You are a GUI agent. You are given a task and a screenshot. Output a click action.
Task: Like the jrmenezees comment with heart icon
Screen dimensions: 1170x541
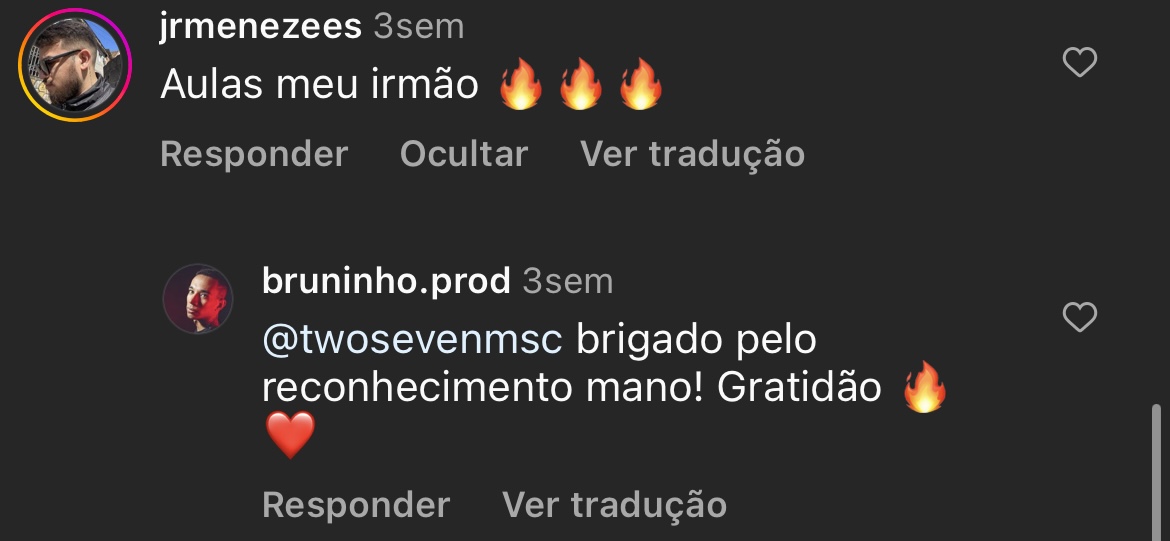pyautogui.click(x=1079, y=62)
